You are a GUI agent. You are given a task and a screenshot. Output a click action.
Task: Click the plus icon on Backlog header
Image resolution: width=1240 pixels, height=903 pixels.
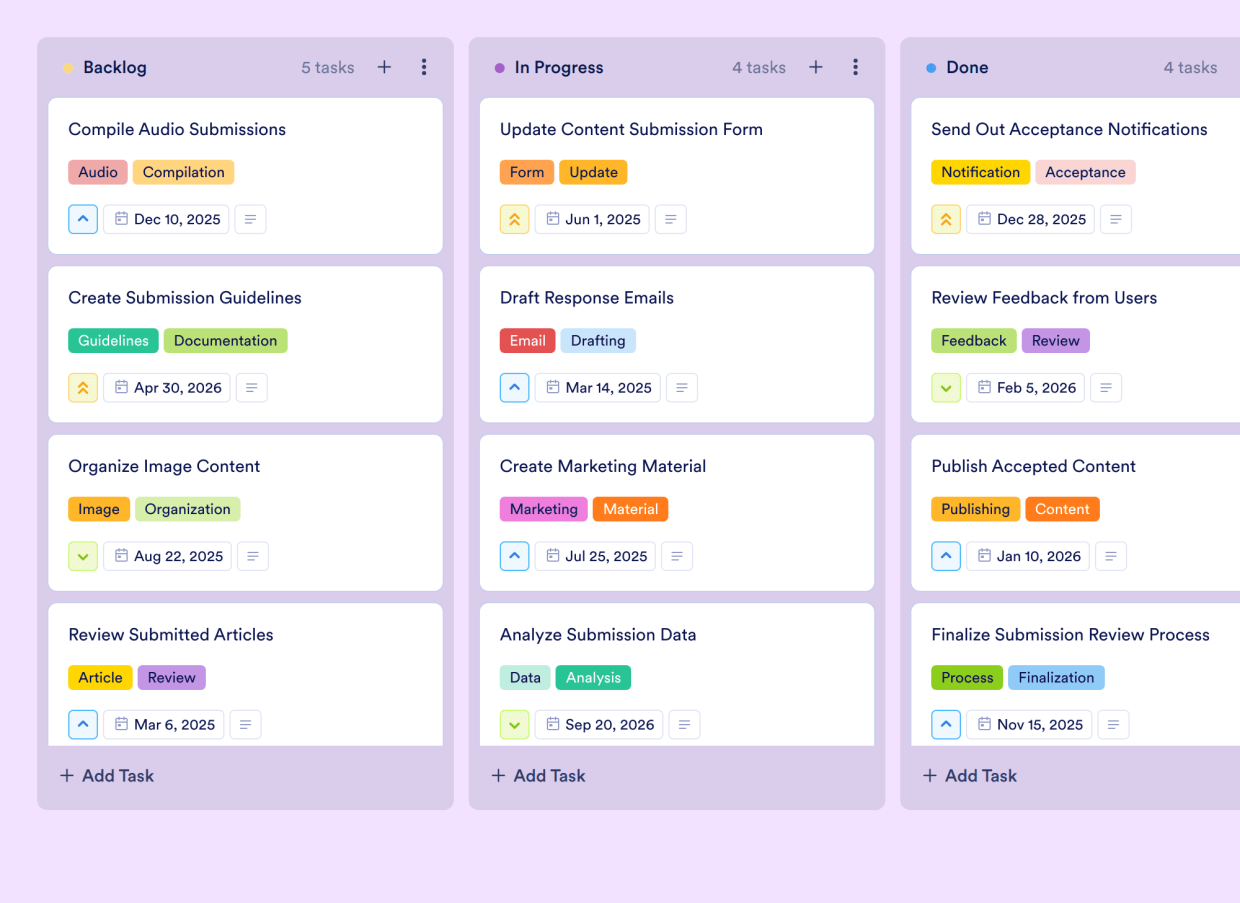coord(384,67)
